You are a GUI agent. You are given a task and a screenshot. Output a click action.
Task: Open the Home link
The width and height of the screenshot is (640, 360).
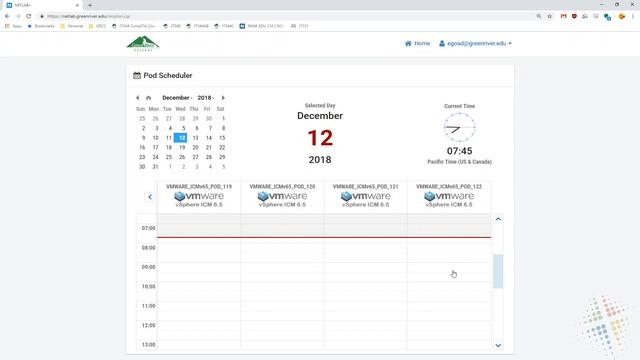pyautogui.click(x=417, y=43)
